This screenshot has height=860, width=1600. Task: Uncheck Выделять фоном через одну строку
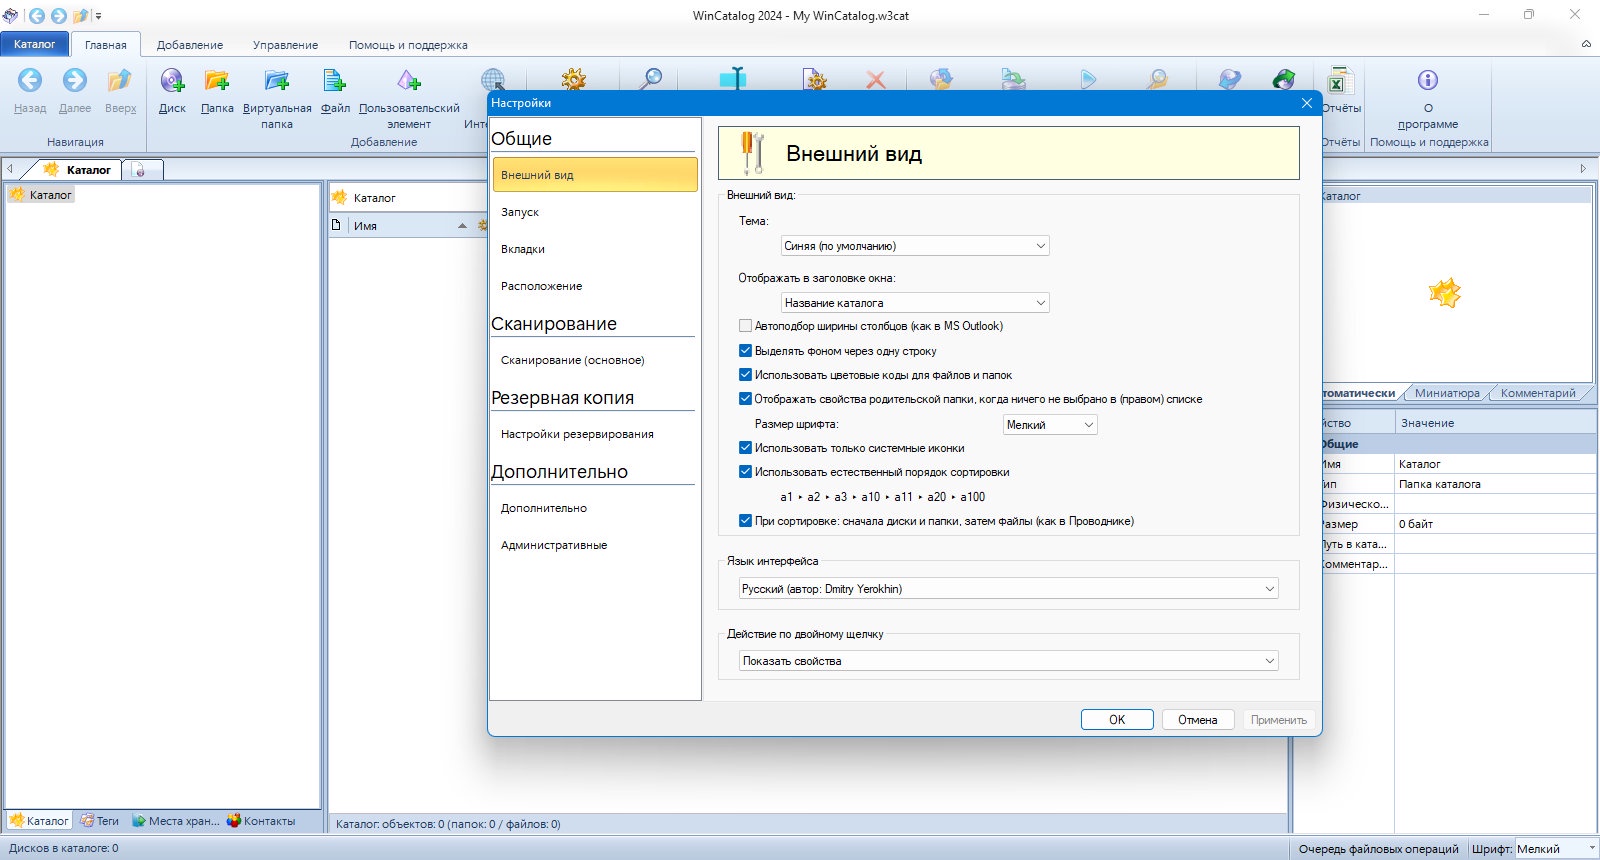[x=745, y=351]
